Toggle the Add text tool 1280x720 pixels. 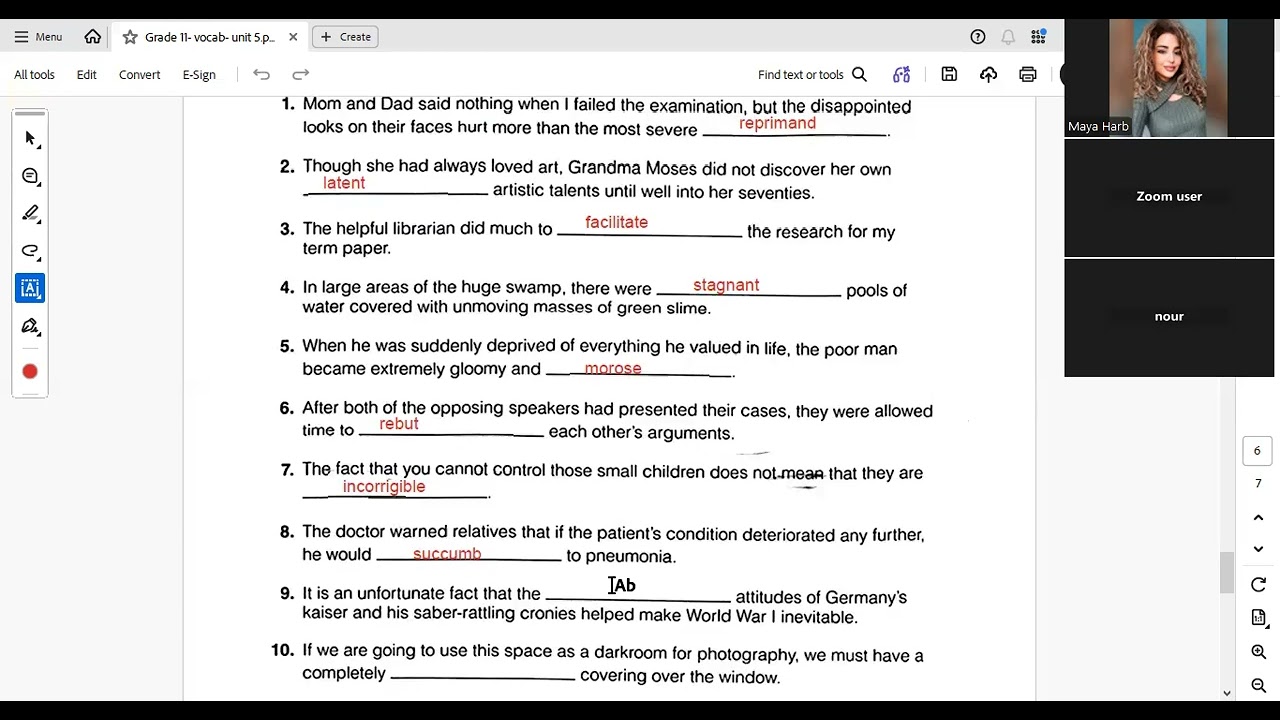(x=30, y=288)
